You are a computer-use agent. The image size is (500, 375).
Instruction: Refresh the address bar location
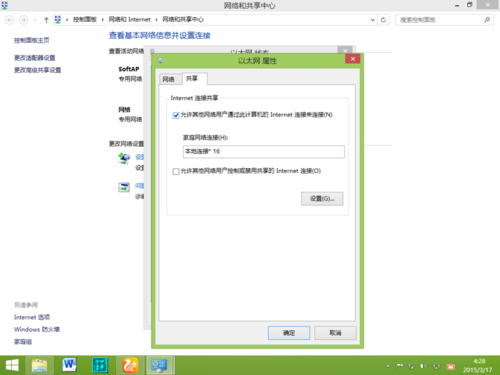(x=383, y=20)
